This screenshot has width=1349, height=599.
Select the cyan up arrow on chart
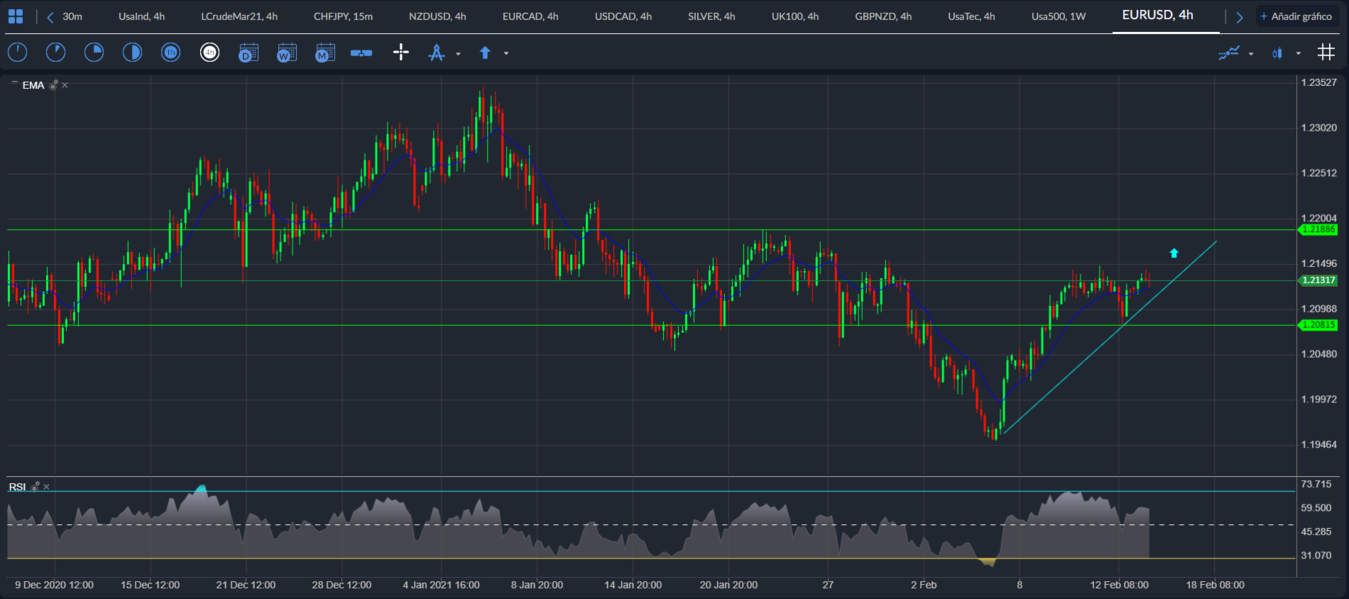(1174, 253)
